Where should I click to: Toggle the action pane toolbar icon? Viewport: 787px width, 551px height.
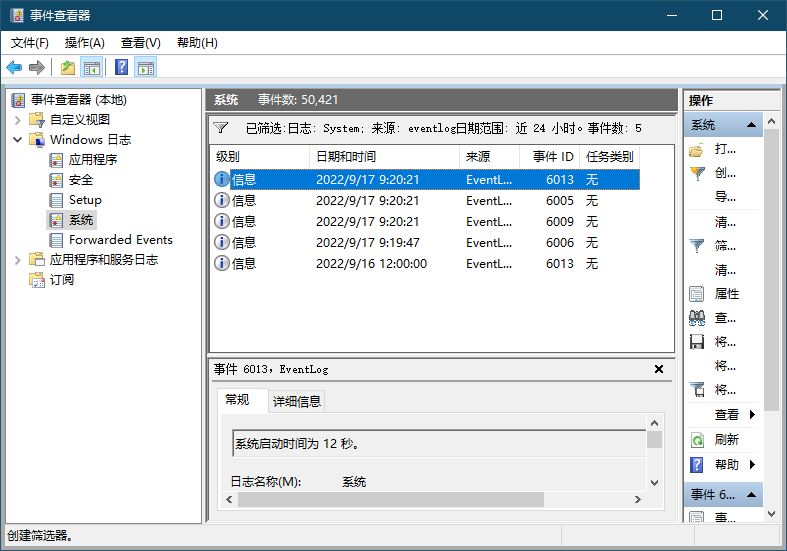pos(146,67)
